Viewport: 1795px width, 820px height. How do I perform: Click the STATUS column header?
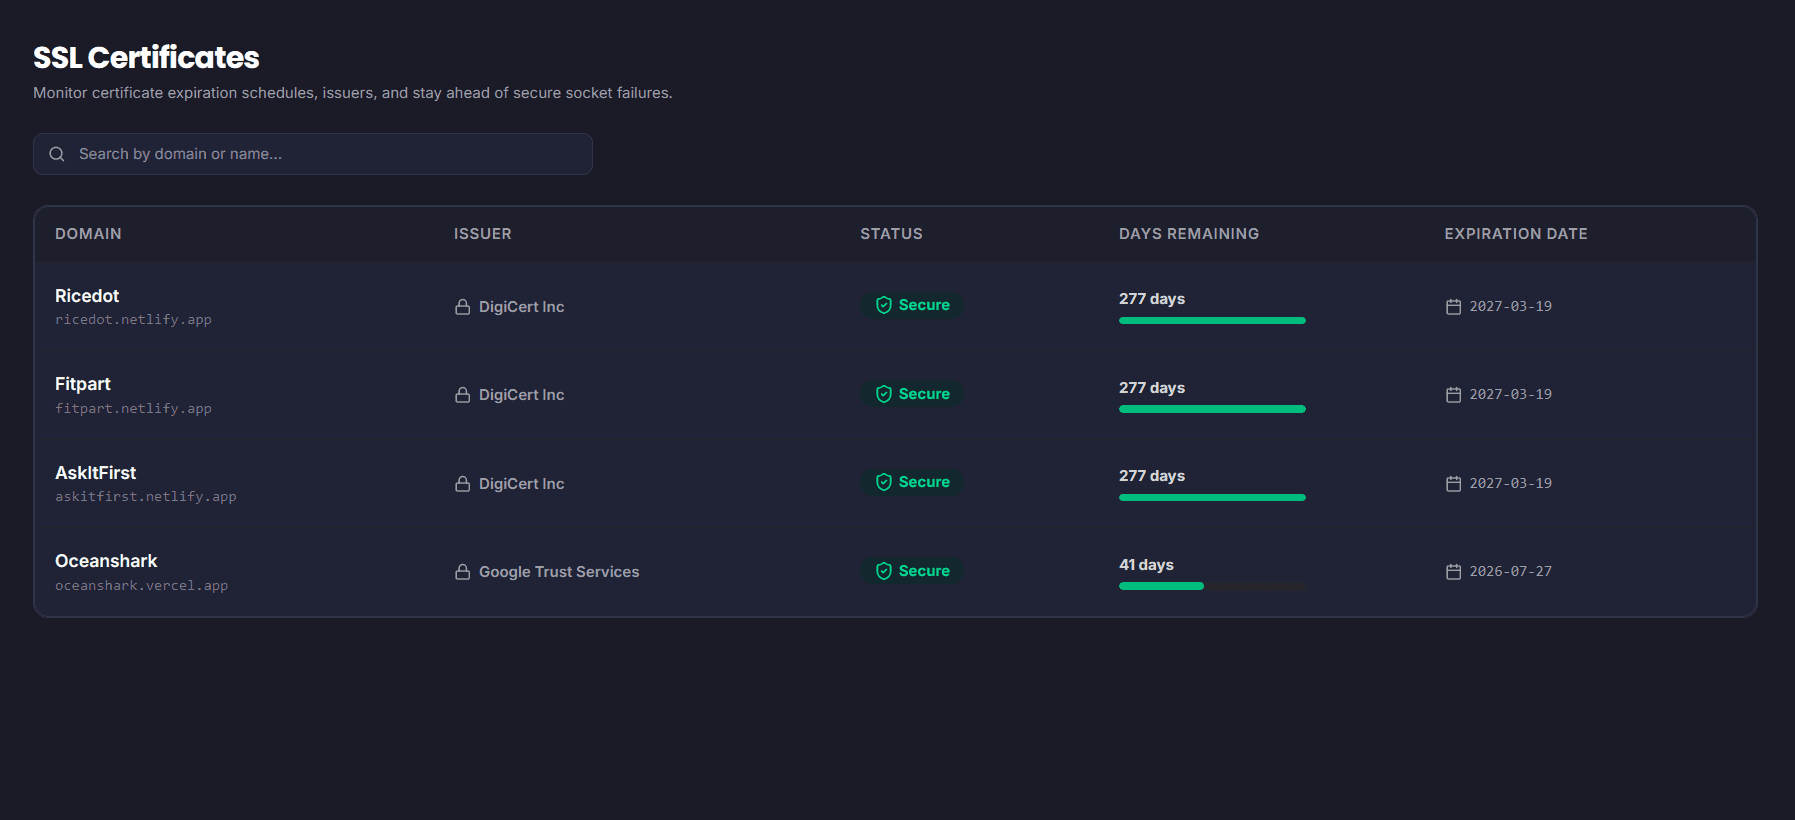pyautogui.click(x=892, y=234)
